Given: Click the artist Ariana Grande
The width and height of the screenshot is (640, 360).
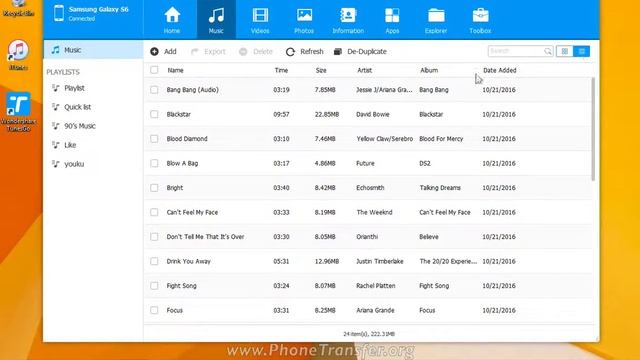Looking at the screenshot, I should [x=375, y=310].
